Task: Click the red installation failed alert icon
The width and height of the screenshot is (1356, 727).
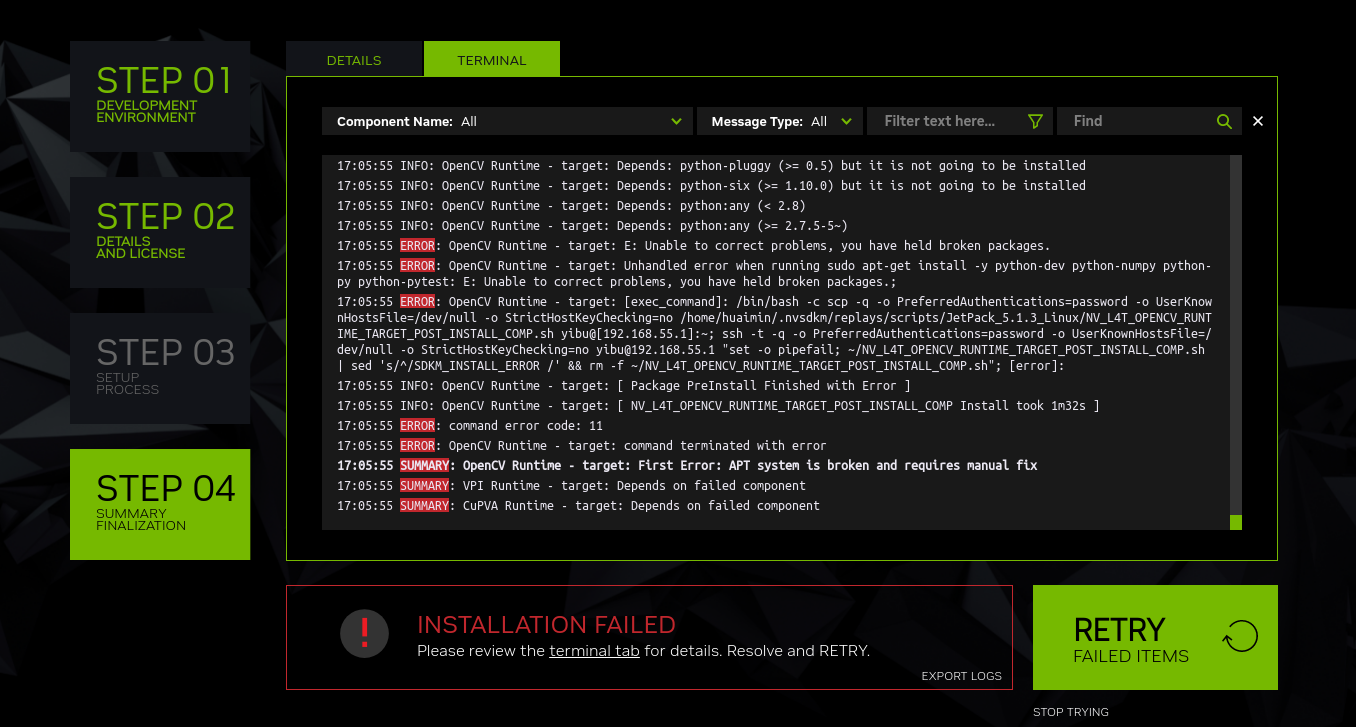Action: coord(365,633)
